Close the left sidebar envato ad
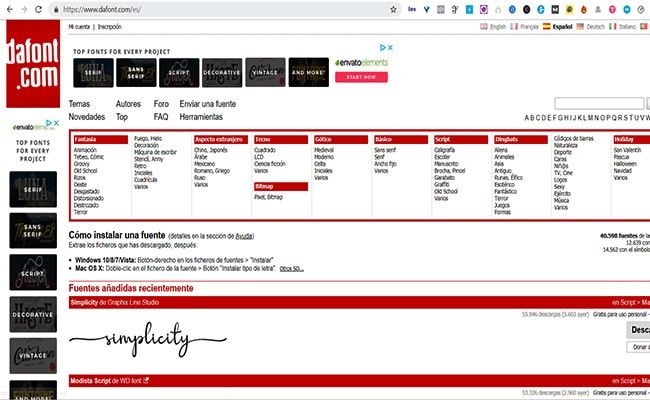The image size is (650, 400). pyautogui.click(x=56, y=123)
